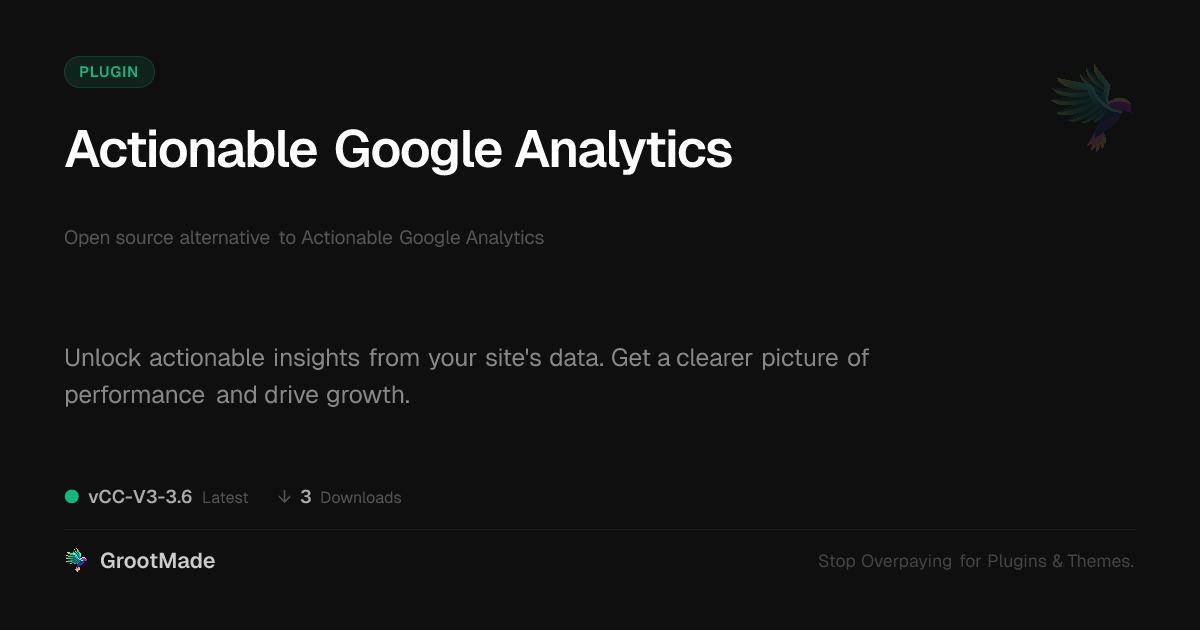Click "Plugins" in the footer tagline
The width and height of the screenshot is (1200, 630).
pos(1016,562)
